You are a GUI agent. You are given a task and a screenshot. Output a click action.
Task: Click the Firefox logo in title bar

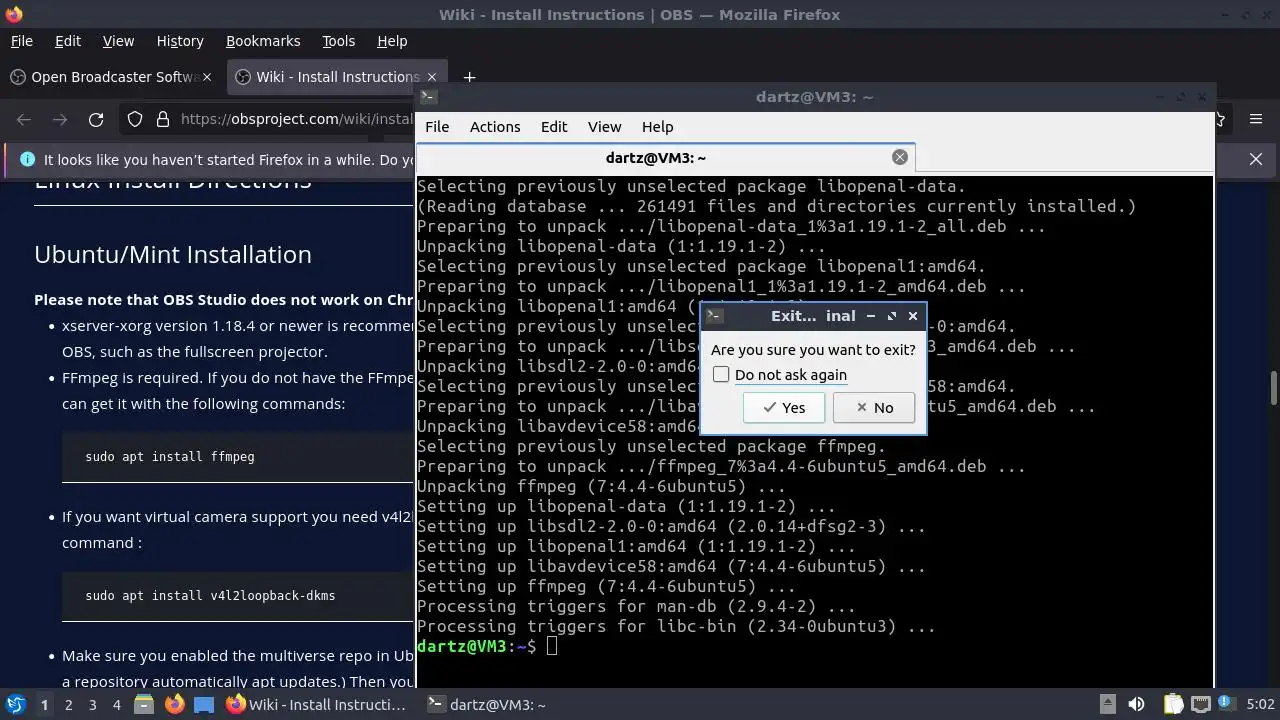pyautogui.click(x=13, y=14)
